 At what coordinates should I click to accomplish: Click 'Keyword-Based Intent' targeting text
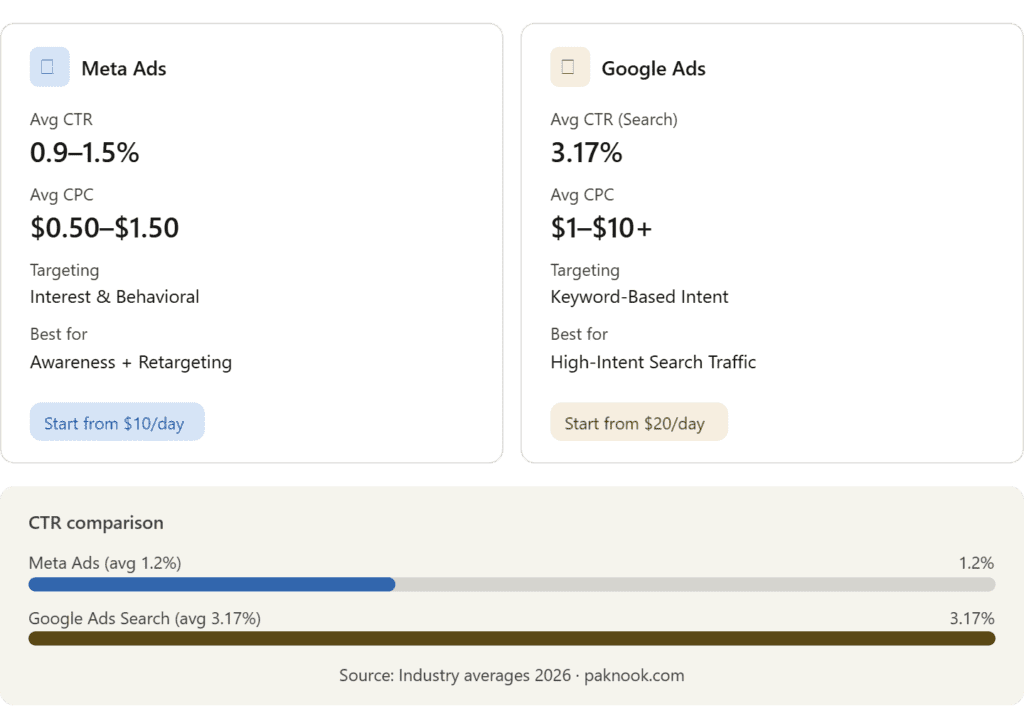click(x=639, y=297)
